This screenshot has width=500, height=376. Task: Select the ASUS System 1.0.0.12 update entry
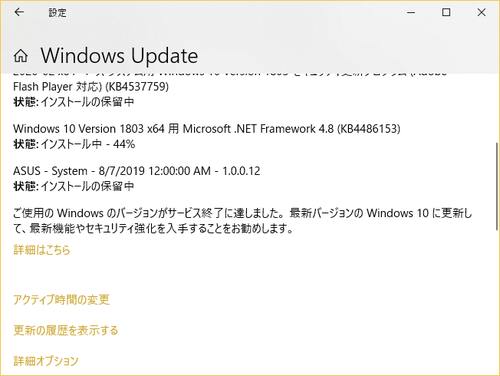(x=137, y=171)
